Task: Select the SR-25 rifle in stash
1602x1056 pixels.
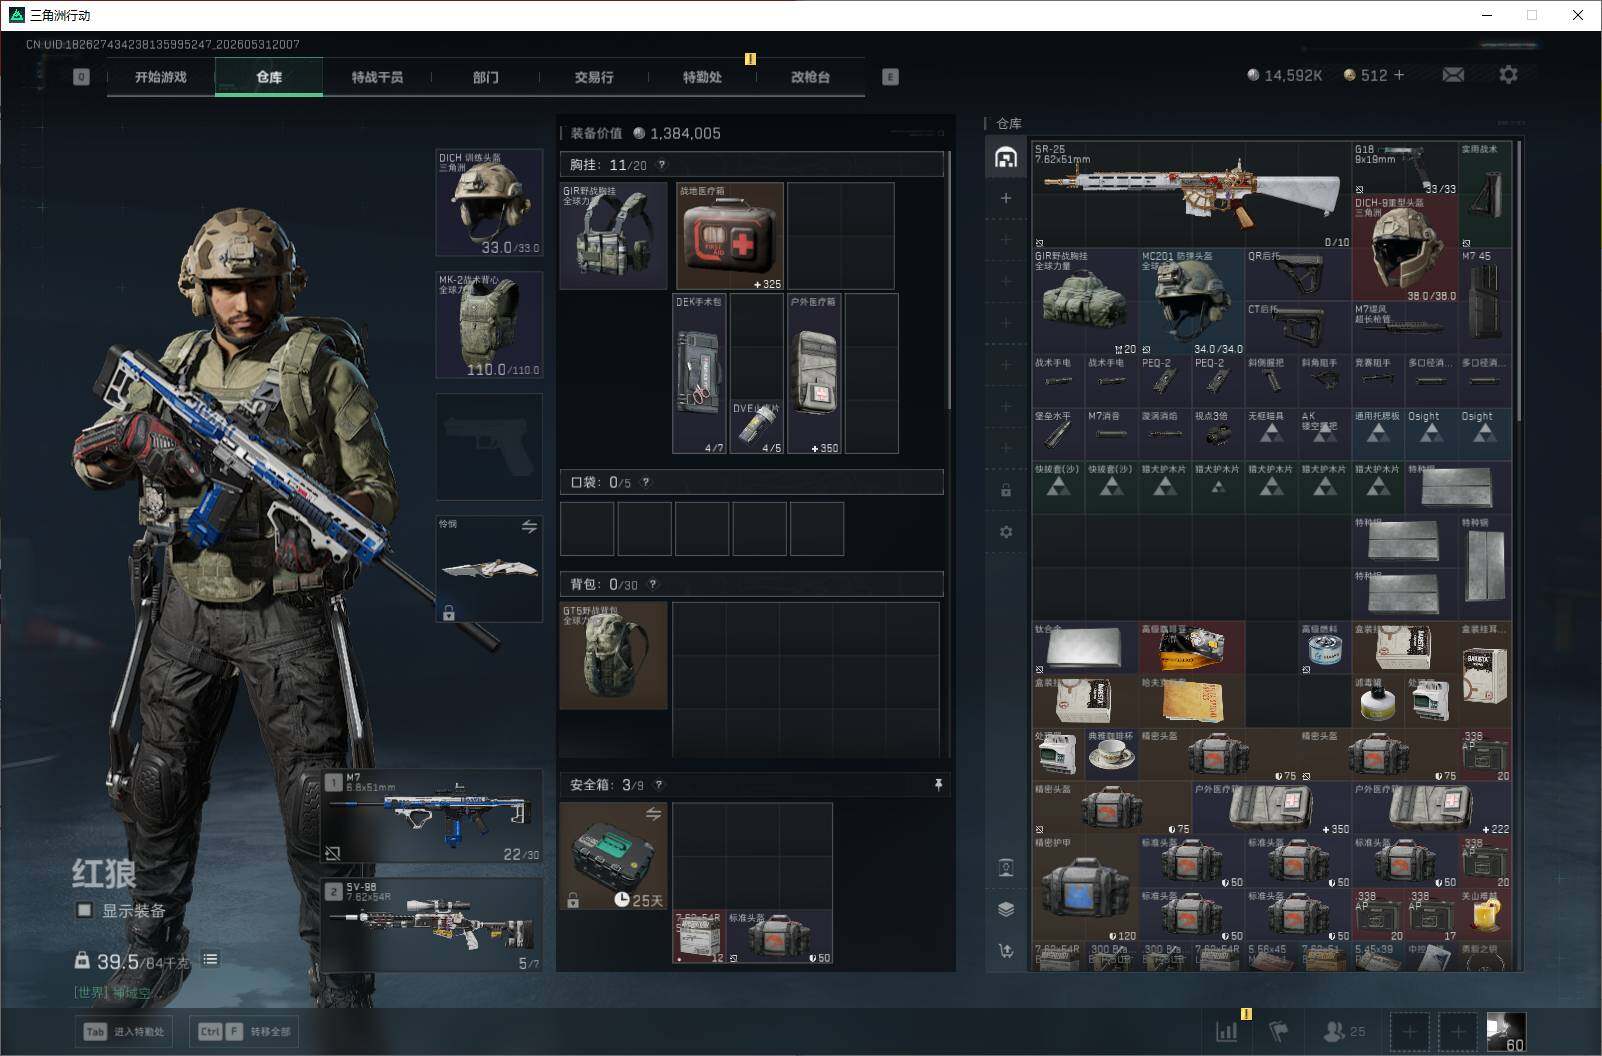Action: 1191,195
